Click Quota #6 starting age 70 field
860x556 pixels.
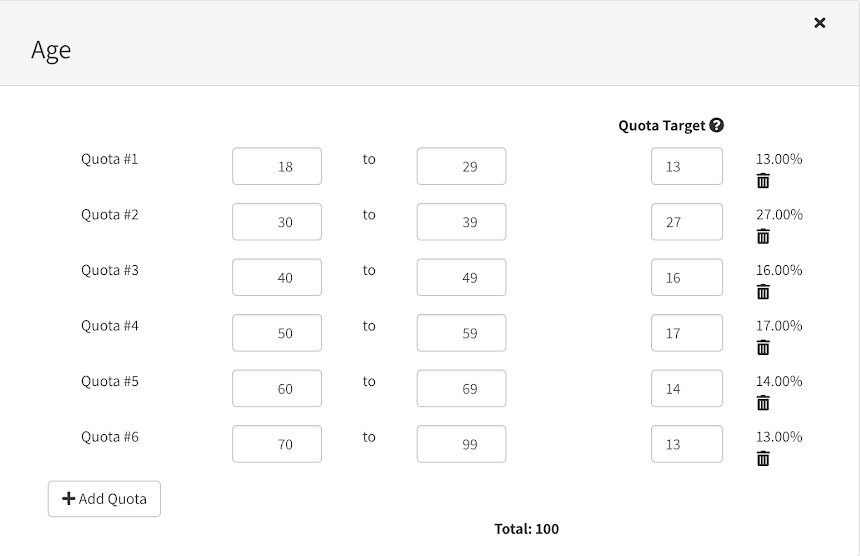click(277, 444)
